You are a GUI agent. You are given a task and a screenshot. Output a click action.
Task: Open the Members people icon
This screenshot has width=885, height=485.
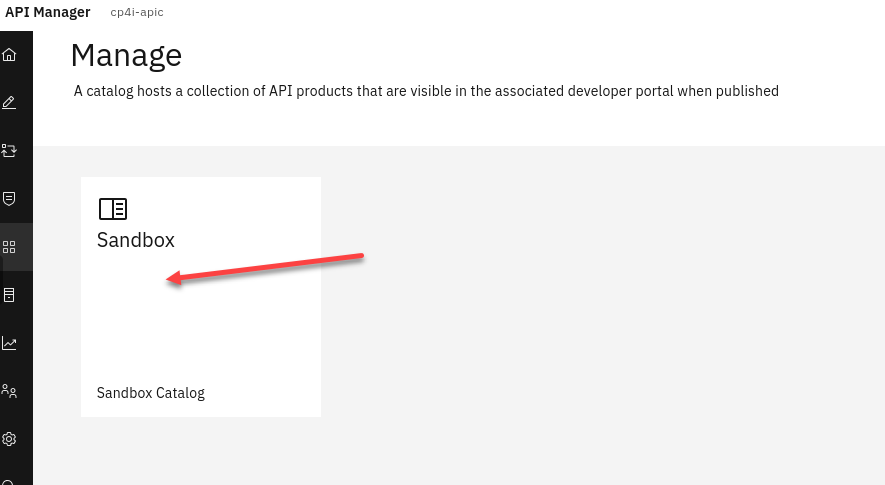point(9,391)
